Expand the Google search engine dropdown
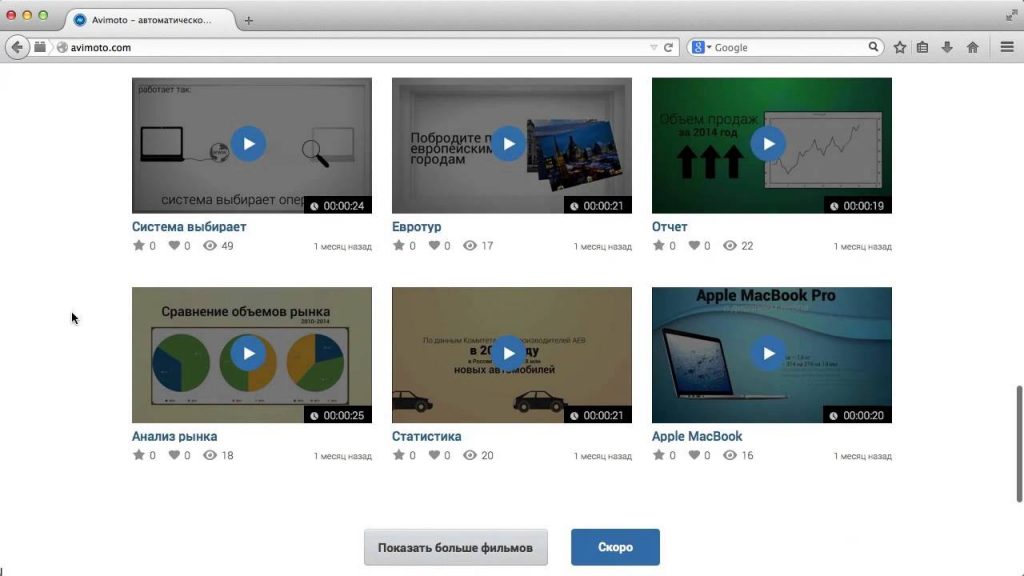Viewport: 1024px width, 576px height. 702,47
